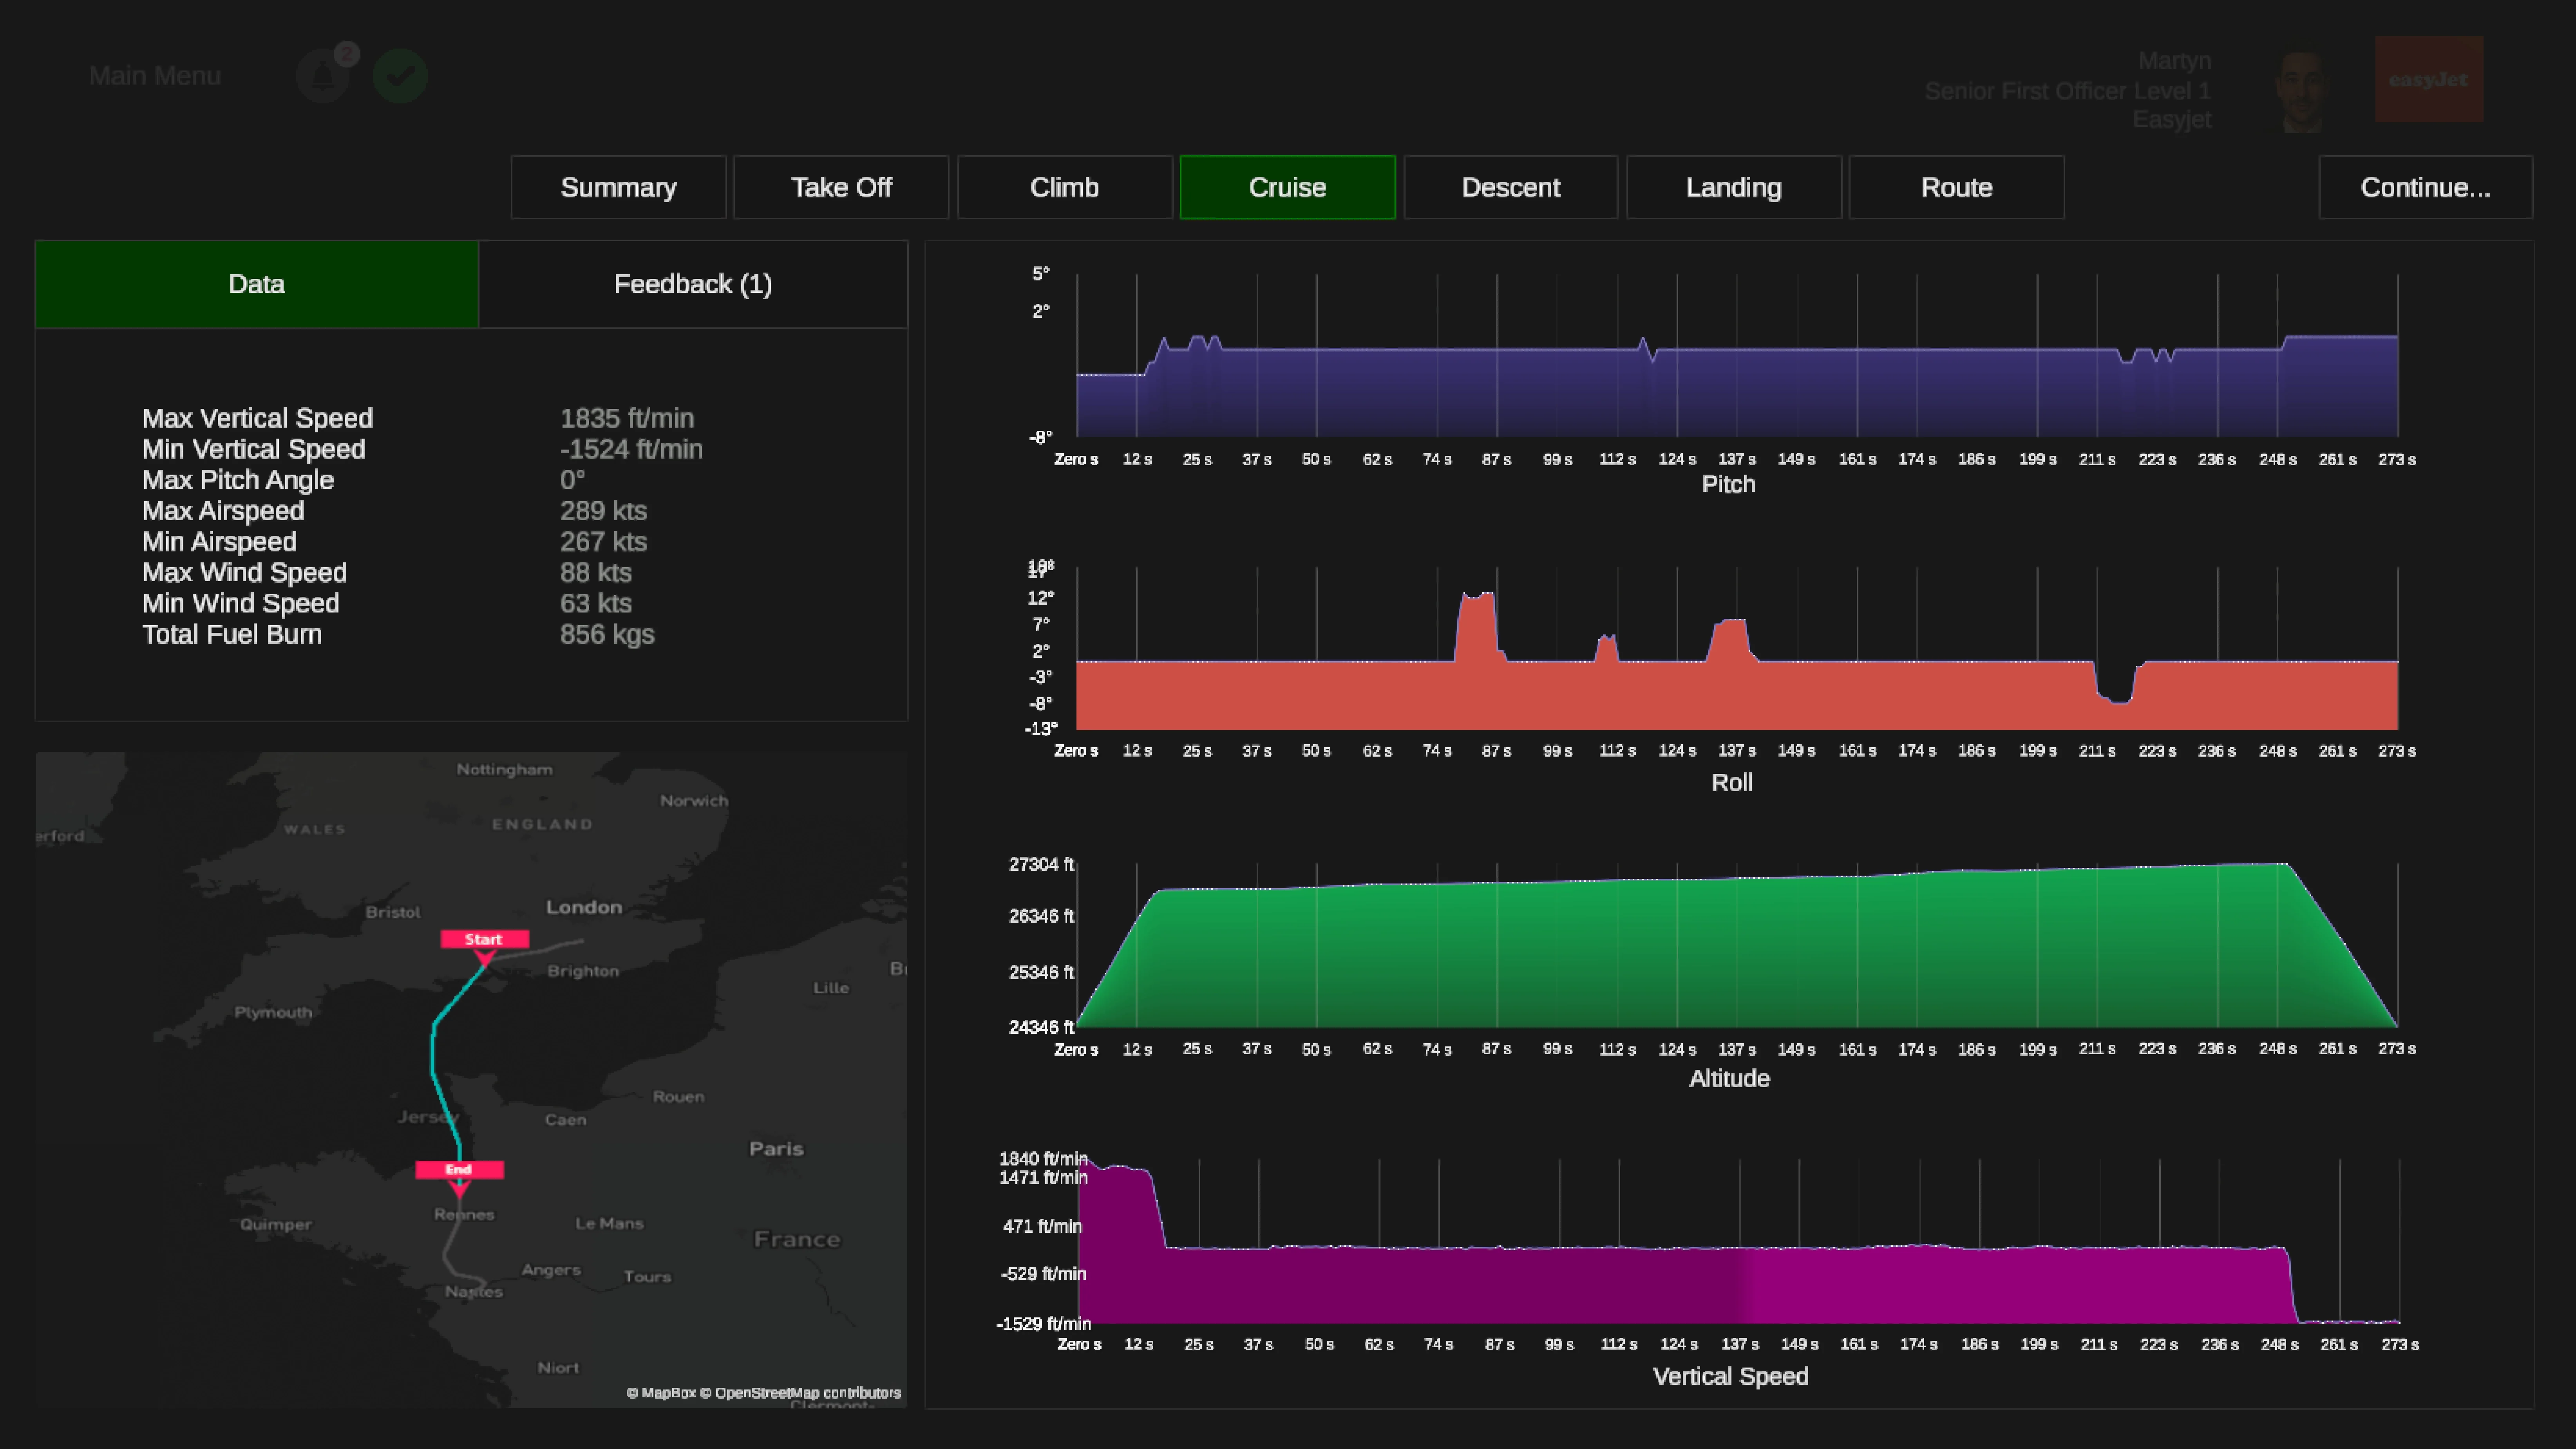Click the Altitude chart area

[1737, 945]
